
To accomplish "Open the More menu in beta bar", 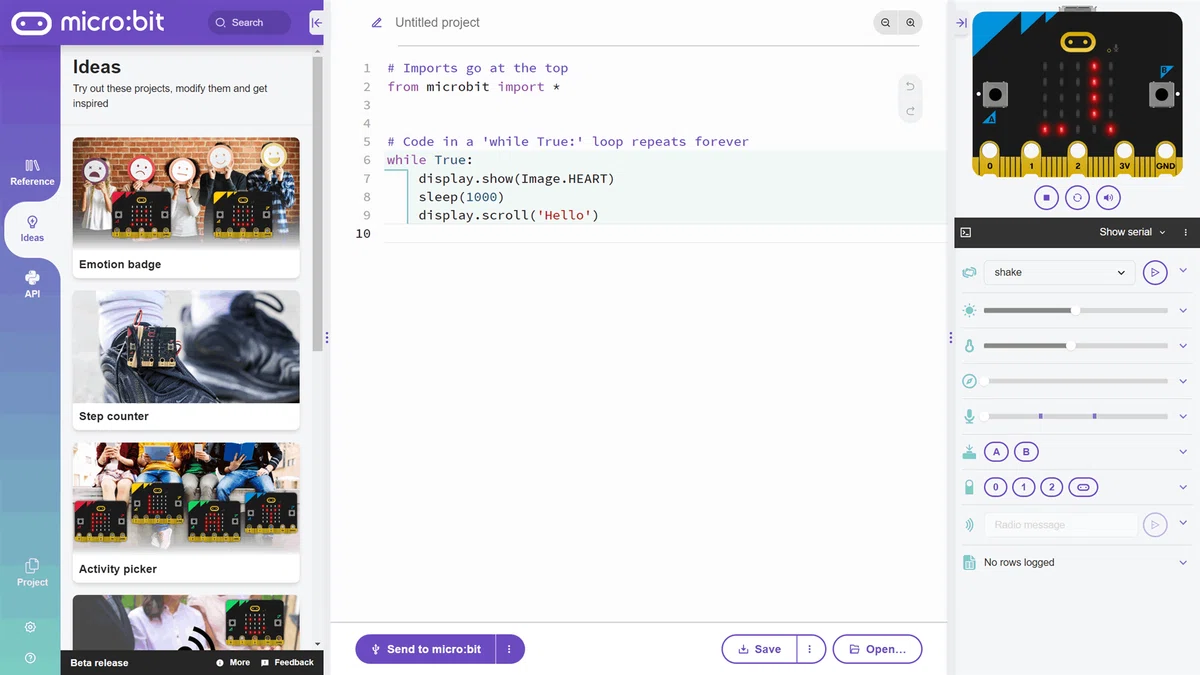I will (x=233, y=662).
